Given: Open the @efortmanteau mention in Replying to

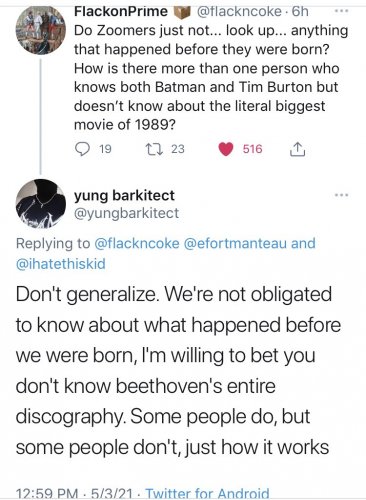Looking at the screenshot, I should [x=235, y=243].
